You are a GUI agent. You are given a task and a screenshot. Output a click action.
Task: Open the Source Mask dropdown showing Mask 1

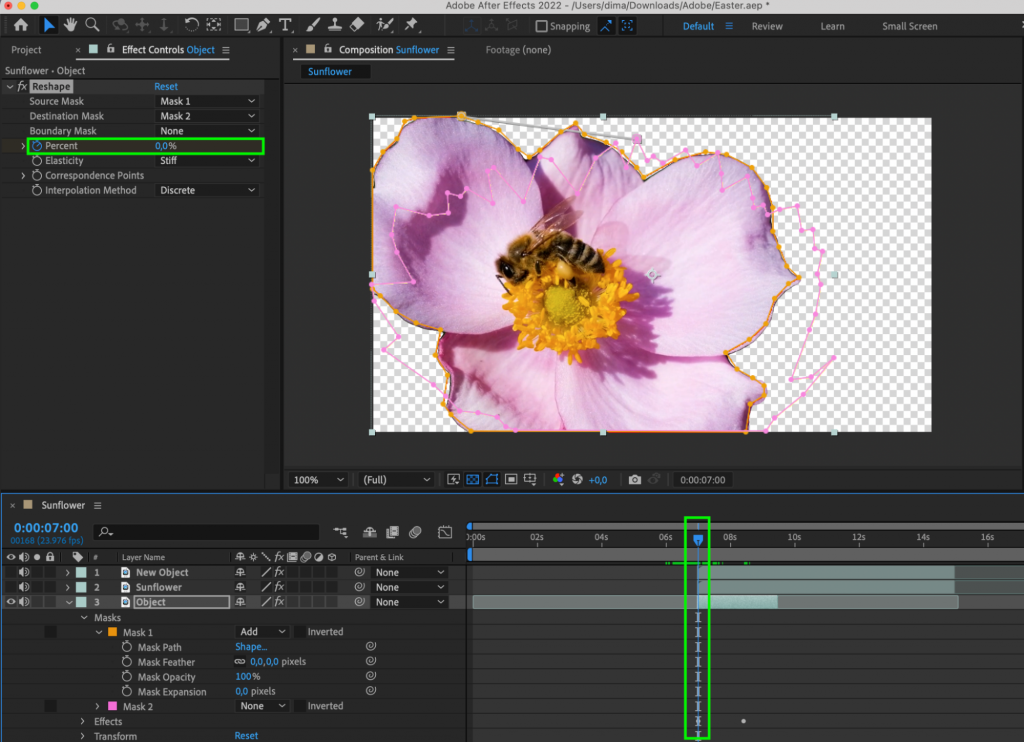pos(207,101)
